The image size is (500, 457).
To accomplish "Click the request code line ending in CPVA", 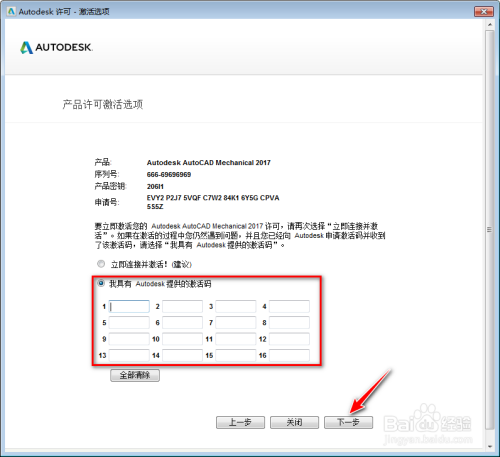I will [x=213, y=198].
